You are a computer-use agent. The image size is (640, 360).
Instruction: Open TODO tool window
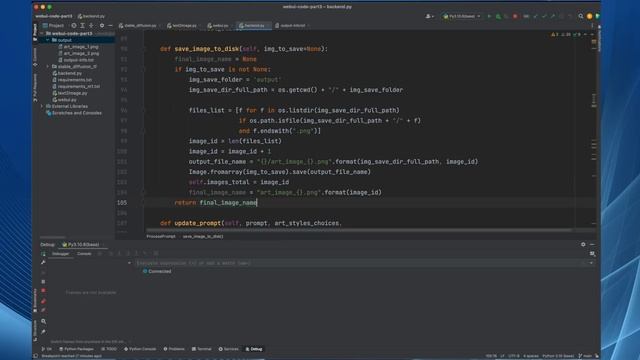click(109, 349)
